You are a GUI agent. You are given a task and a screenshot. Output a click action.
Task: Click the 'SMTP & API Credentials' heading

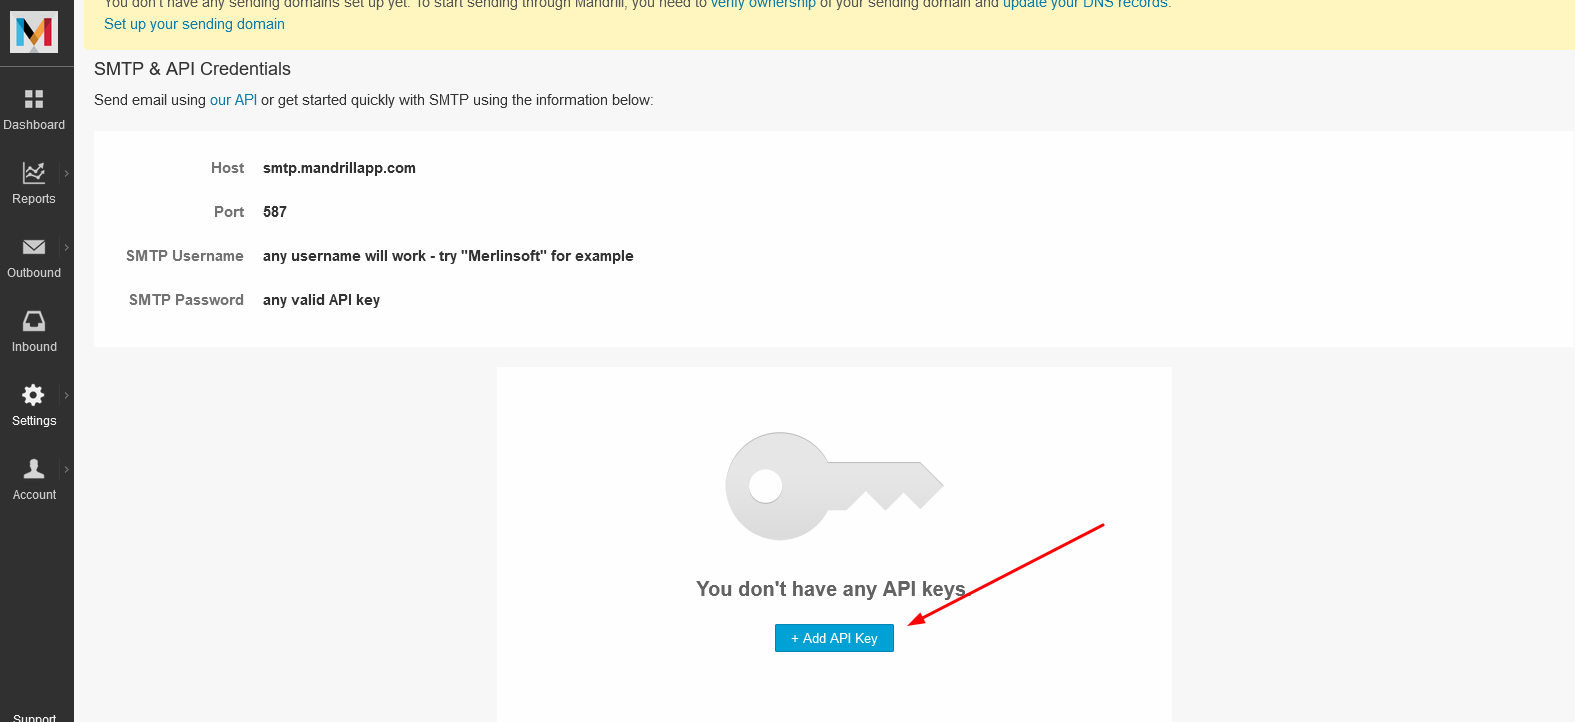click(192, 69)
